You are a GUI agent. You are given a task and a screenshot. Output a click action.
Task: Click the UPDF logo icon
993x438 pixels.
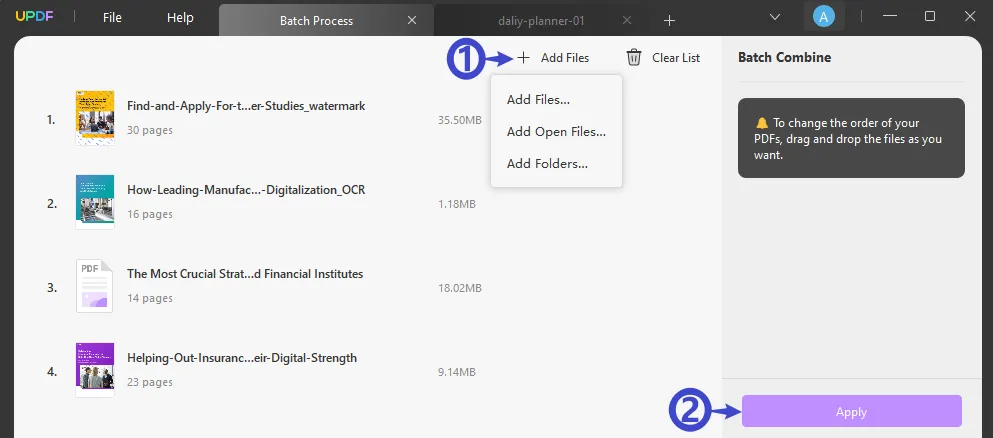(x=32, y=18)
